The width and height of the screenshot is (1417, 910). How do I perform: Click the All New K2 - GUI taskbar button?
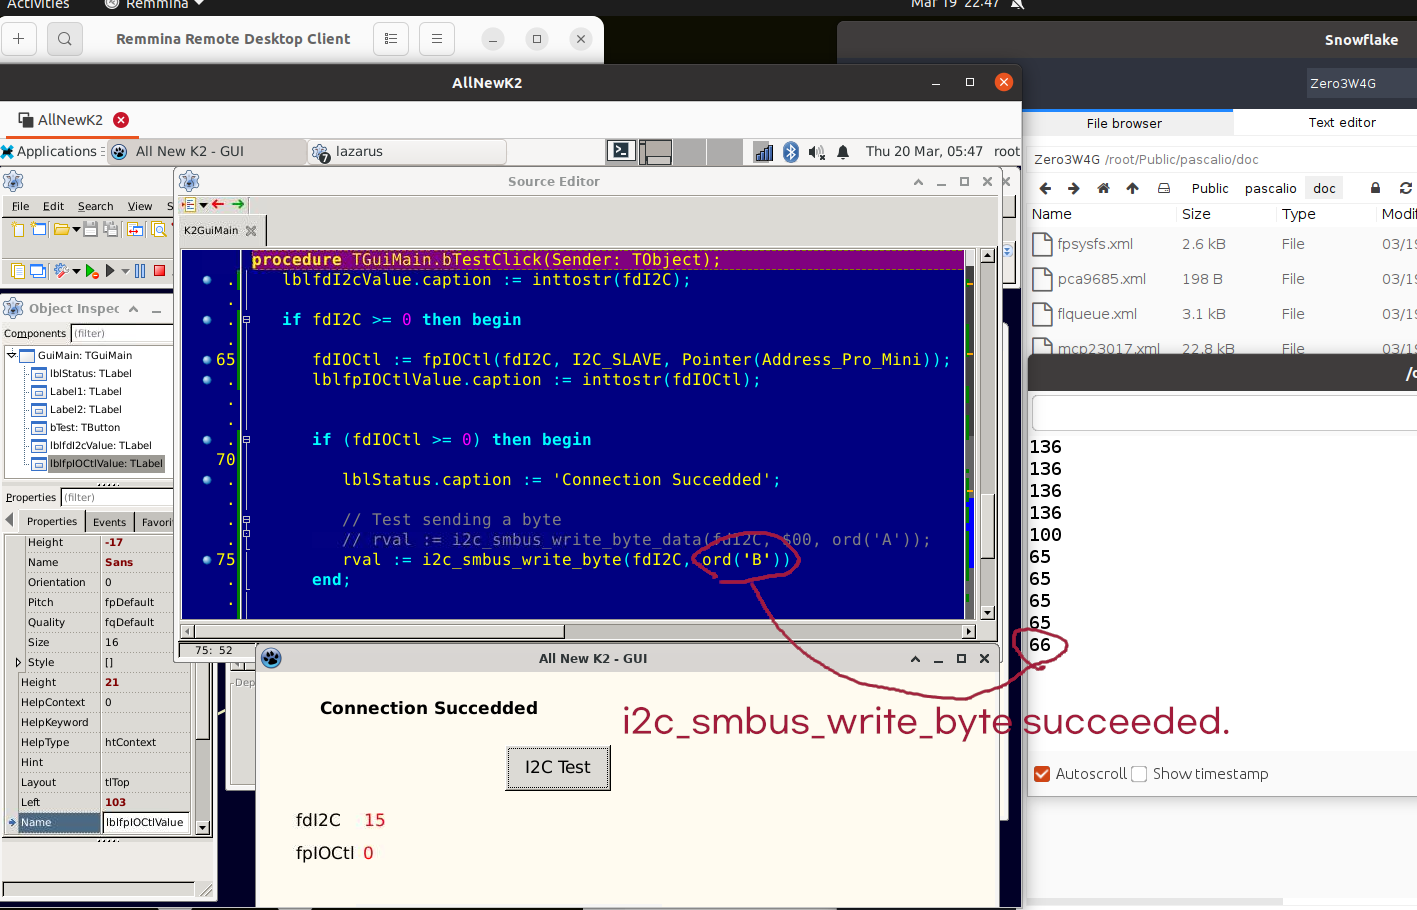[x=207, y=151]
